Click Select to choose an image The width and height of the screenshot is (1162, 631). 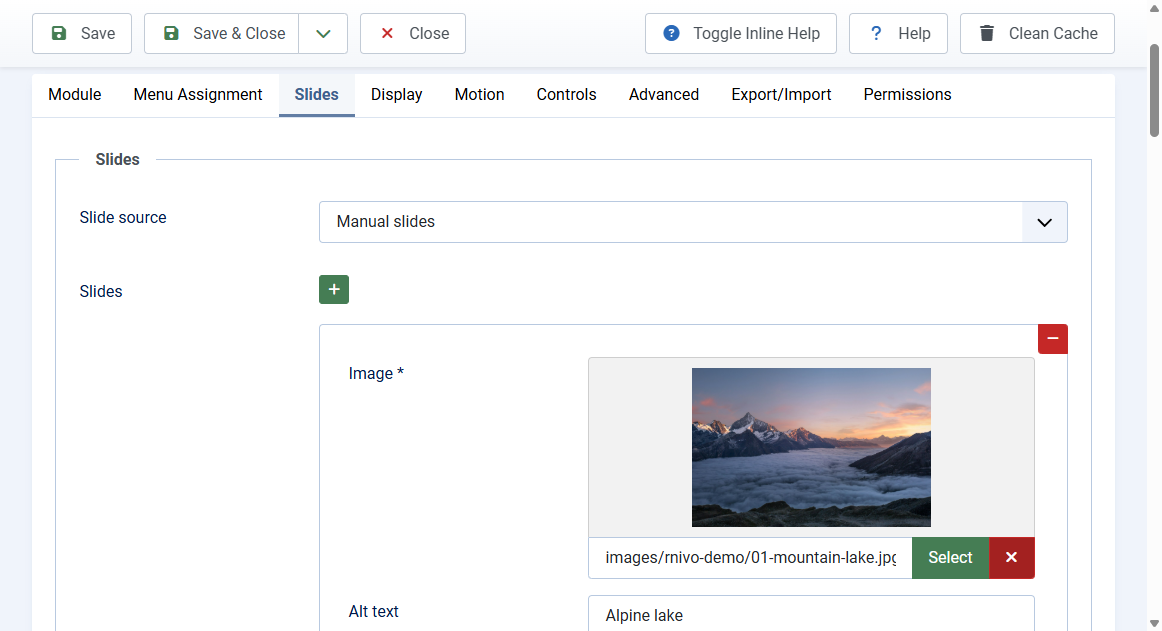[x=950, y=558]
